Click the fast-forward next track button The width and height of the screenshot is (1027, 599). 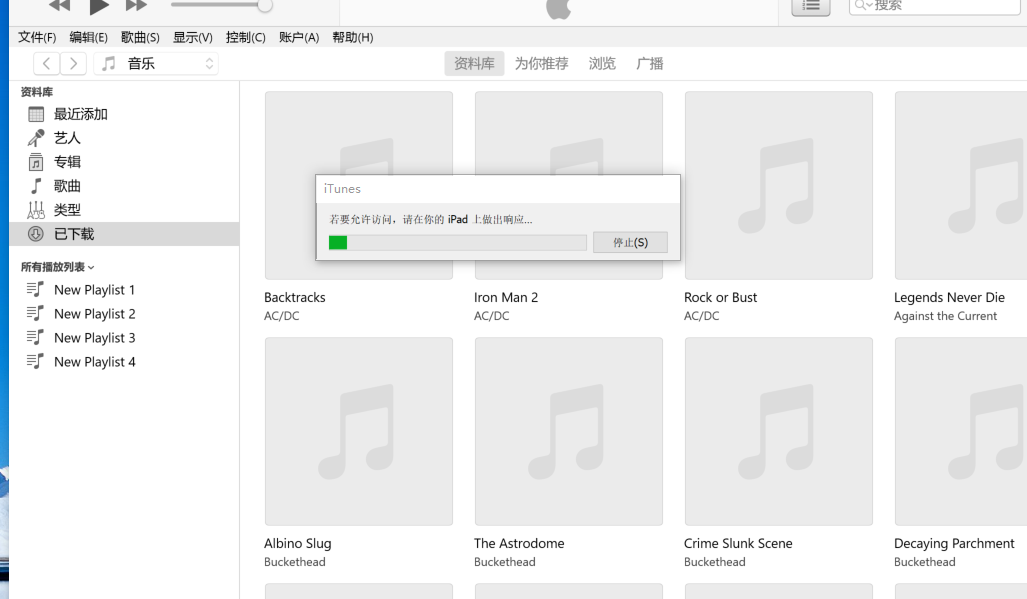pos(136,5)
